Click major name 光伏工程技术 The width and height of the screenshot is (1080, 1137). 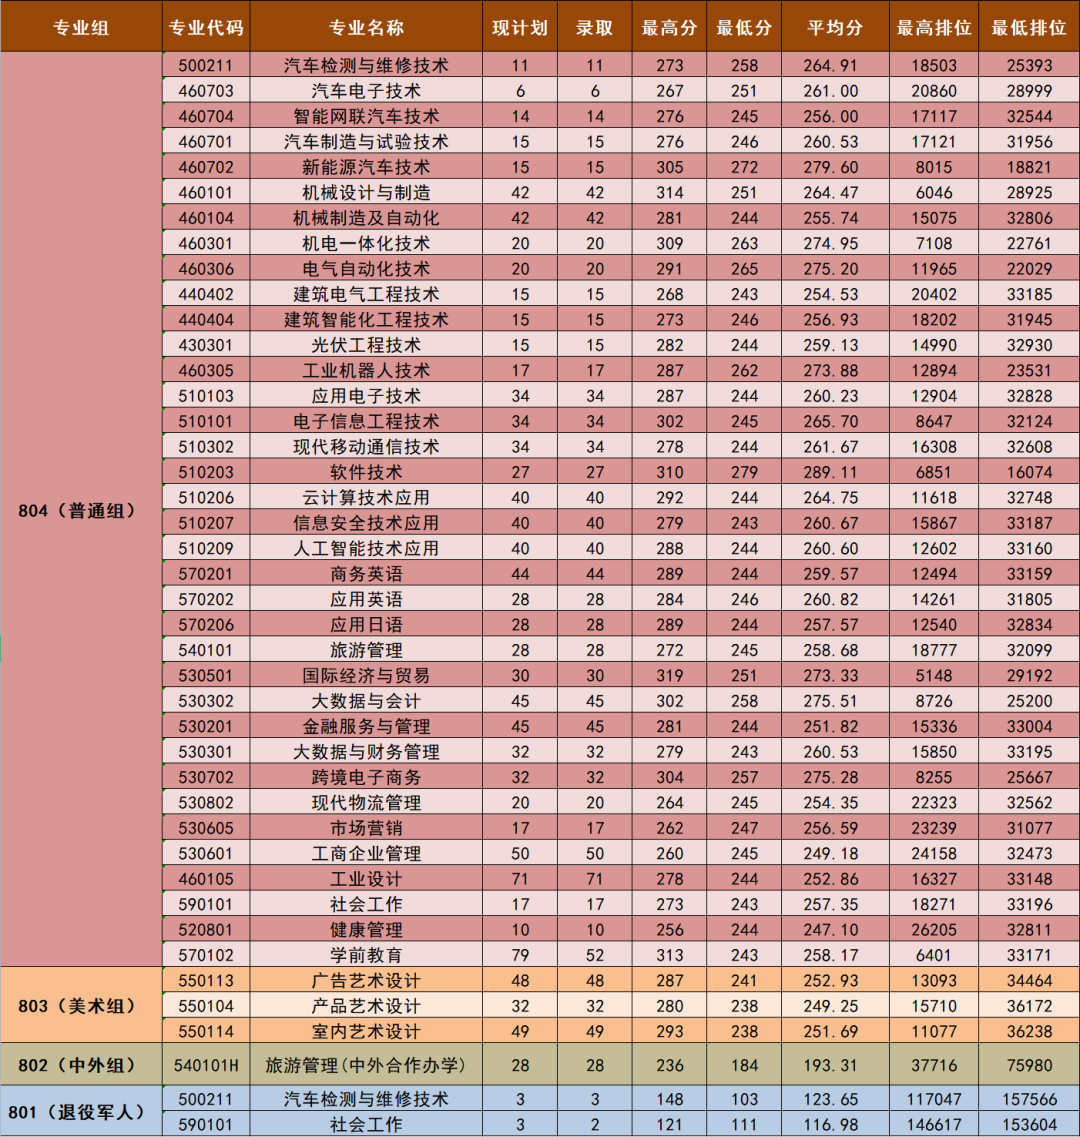[366, 344]
